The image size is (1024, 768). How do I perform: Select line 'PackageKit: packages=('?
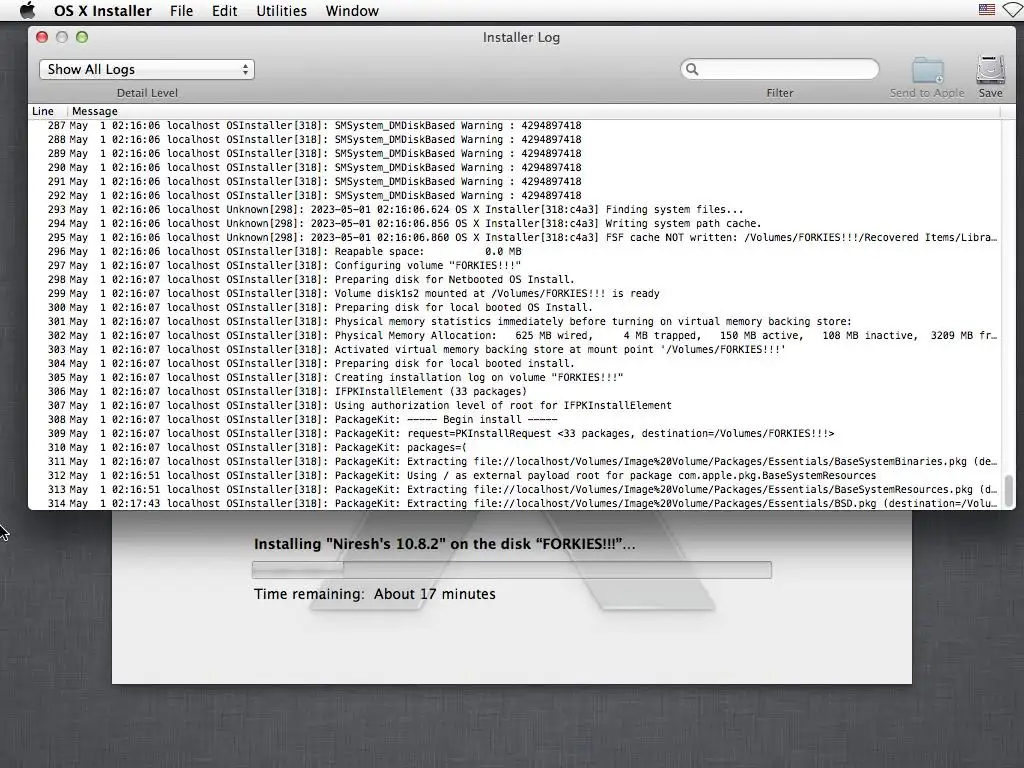coord(514,447)
